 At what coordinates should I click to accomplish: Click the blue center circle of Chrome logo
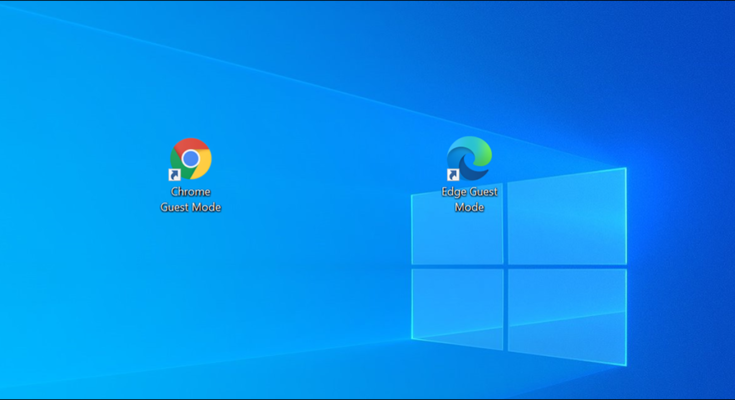point(190,159)
